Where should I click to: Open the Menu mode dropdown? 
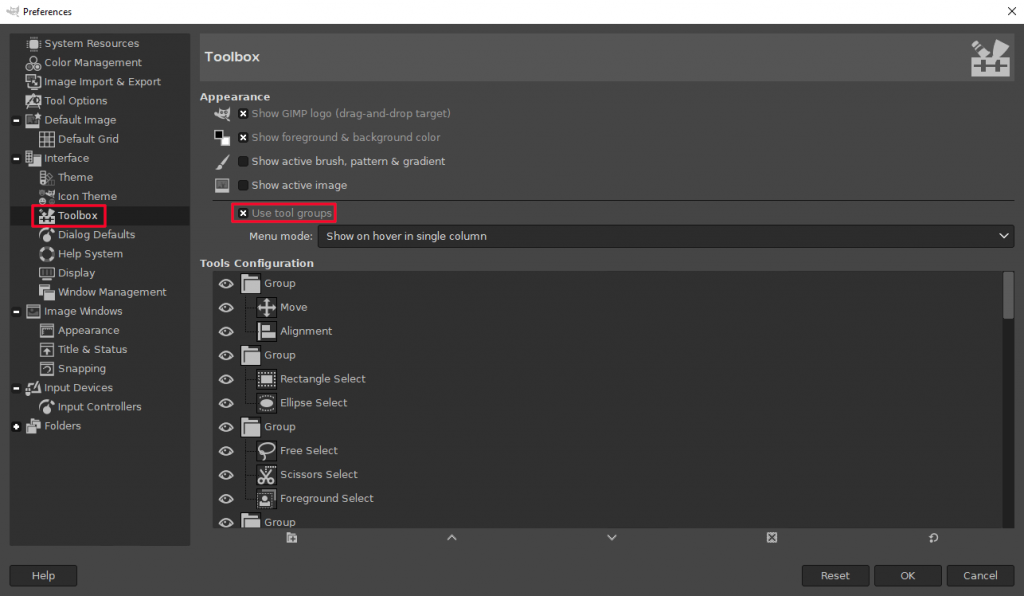click(x=665, y=236)
